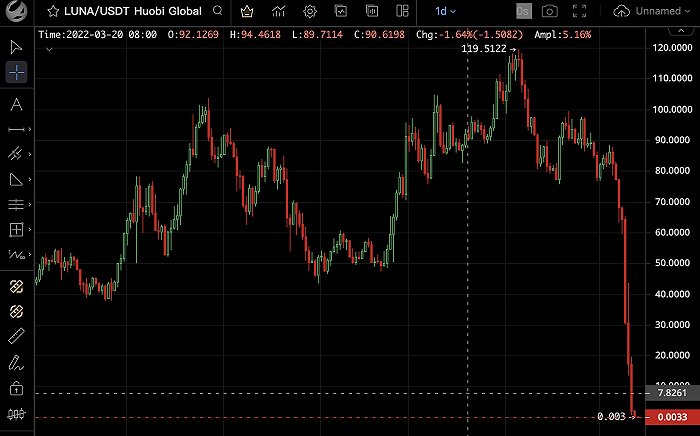Click the up-arrow button above price axis

(681, 31)
